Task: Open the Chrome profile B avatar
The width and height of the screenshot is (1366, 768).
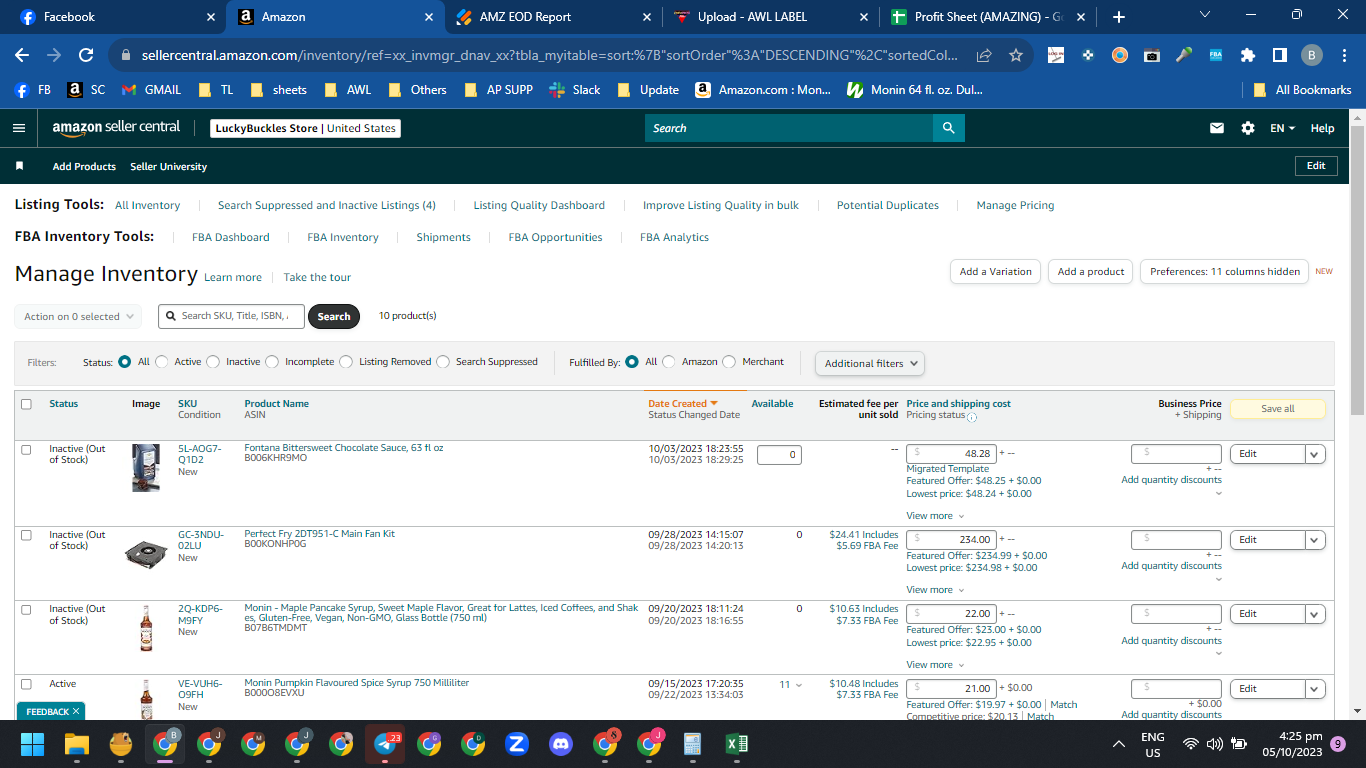Action: [1312, 56]
